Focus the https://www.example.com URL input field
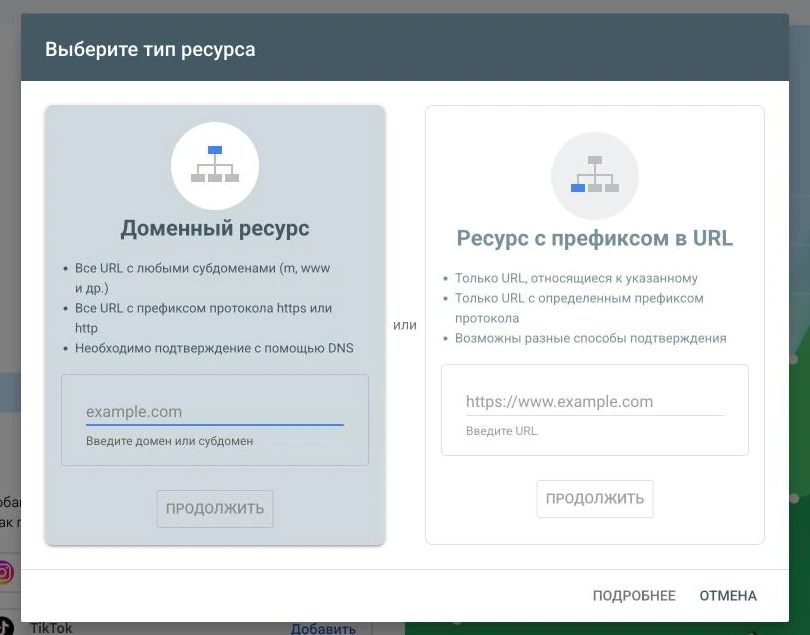Image resolution: width=810 pixels, height=635 pixels. coord(595,401)
